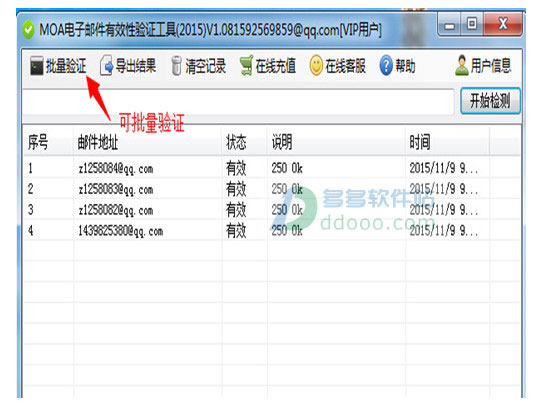Click the 开始检测 start detection button
545x414 pixels.
click(490, 101)
